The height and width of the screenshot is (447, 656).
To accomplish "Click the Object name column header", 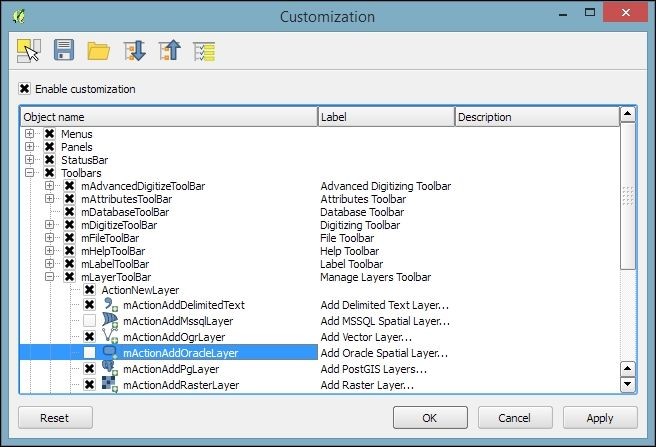I will [168, 117].
